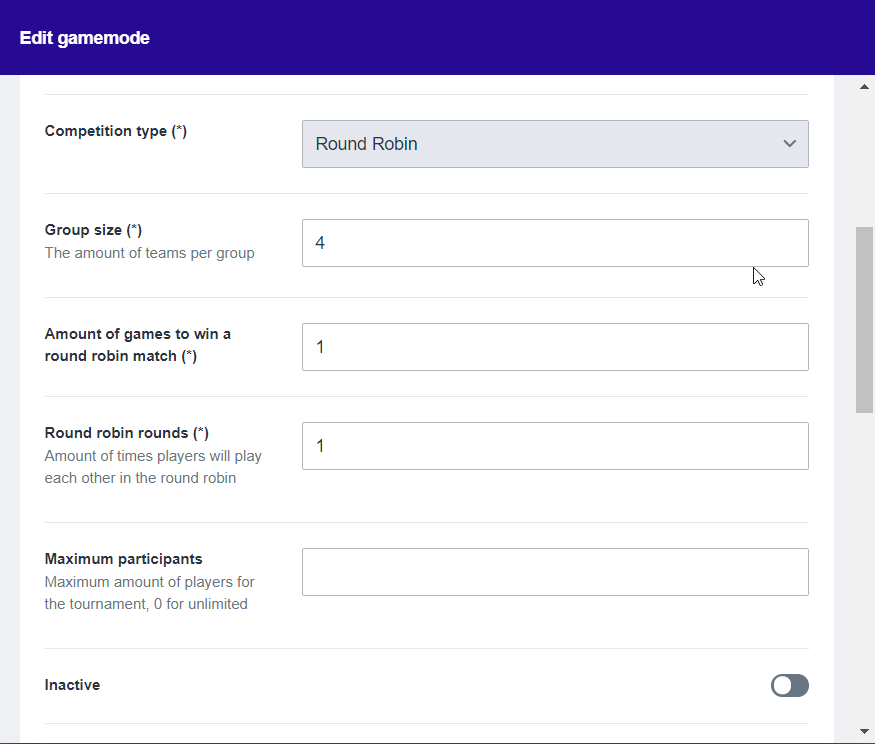The height and width of the screenshot is (744, 875).
Task: Click the scrollbar down arrow
Action: click(864, 731)
